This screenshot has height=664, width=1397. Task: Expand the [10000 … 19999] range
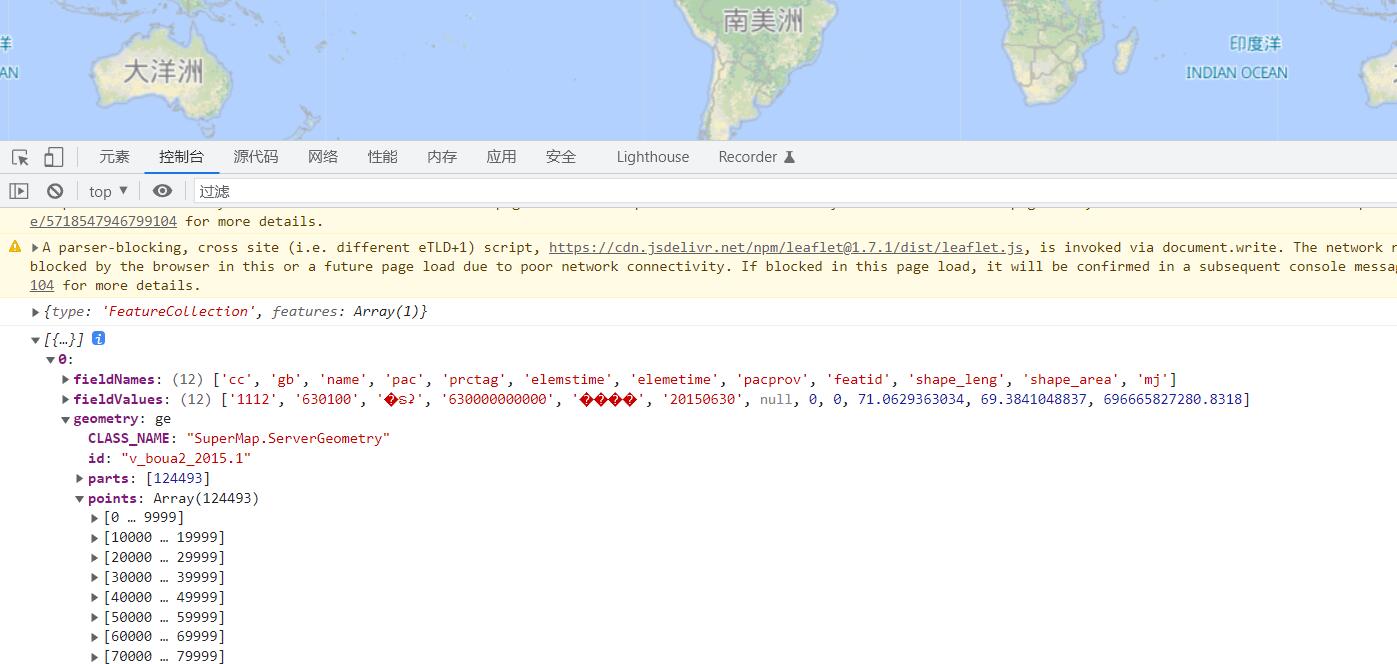95,538
